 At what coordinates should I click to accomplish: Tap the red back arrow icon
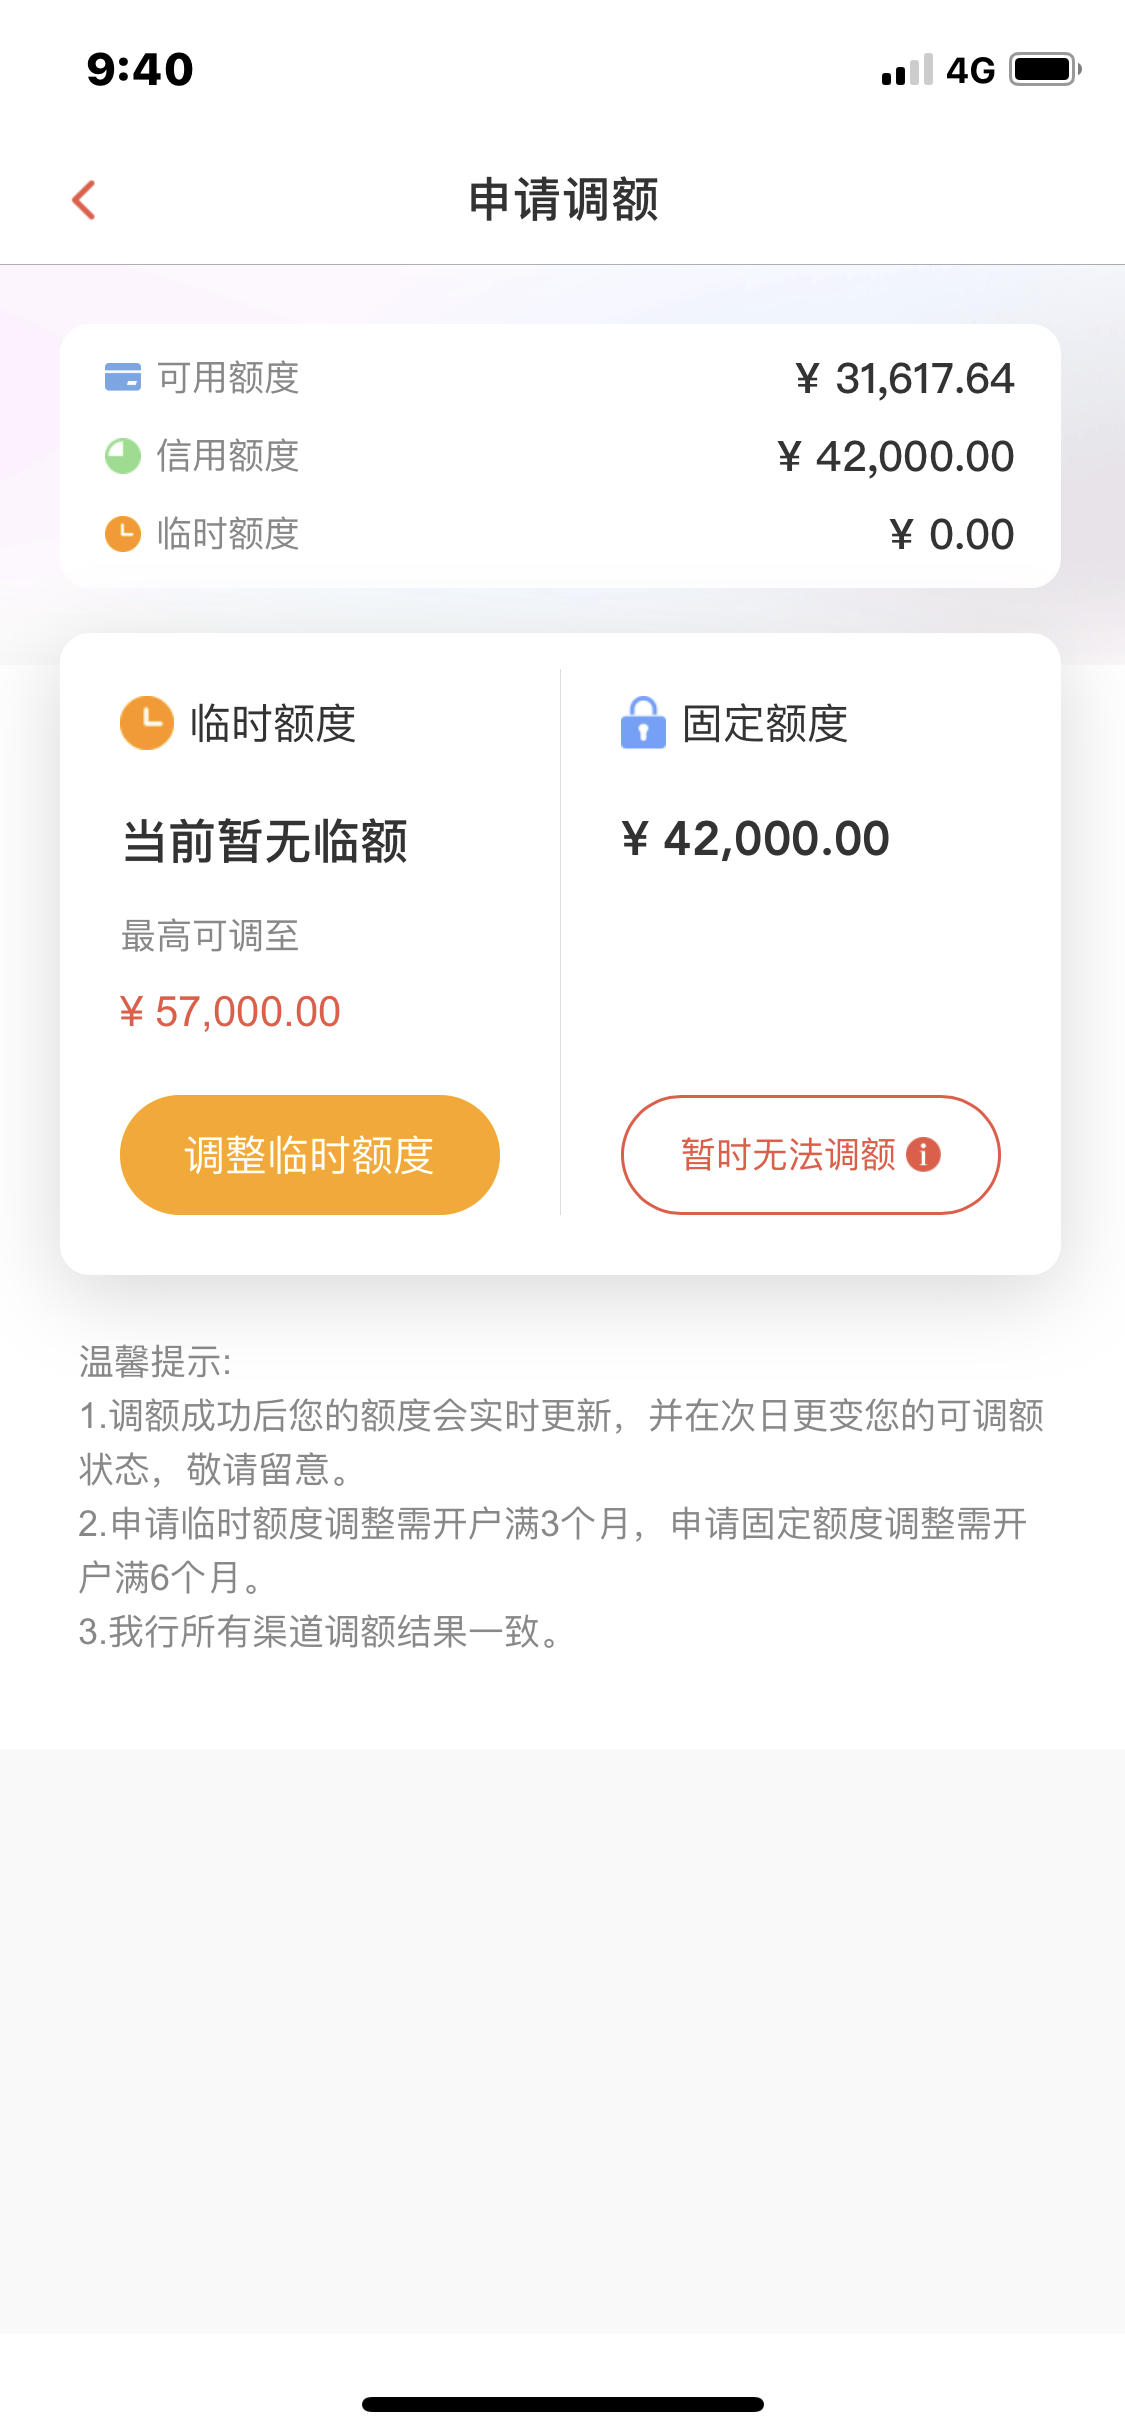[84, 200]
